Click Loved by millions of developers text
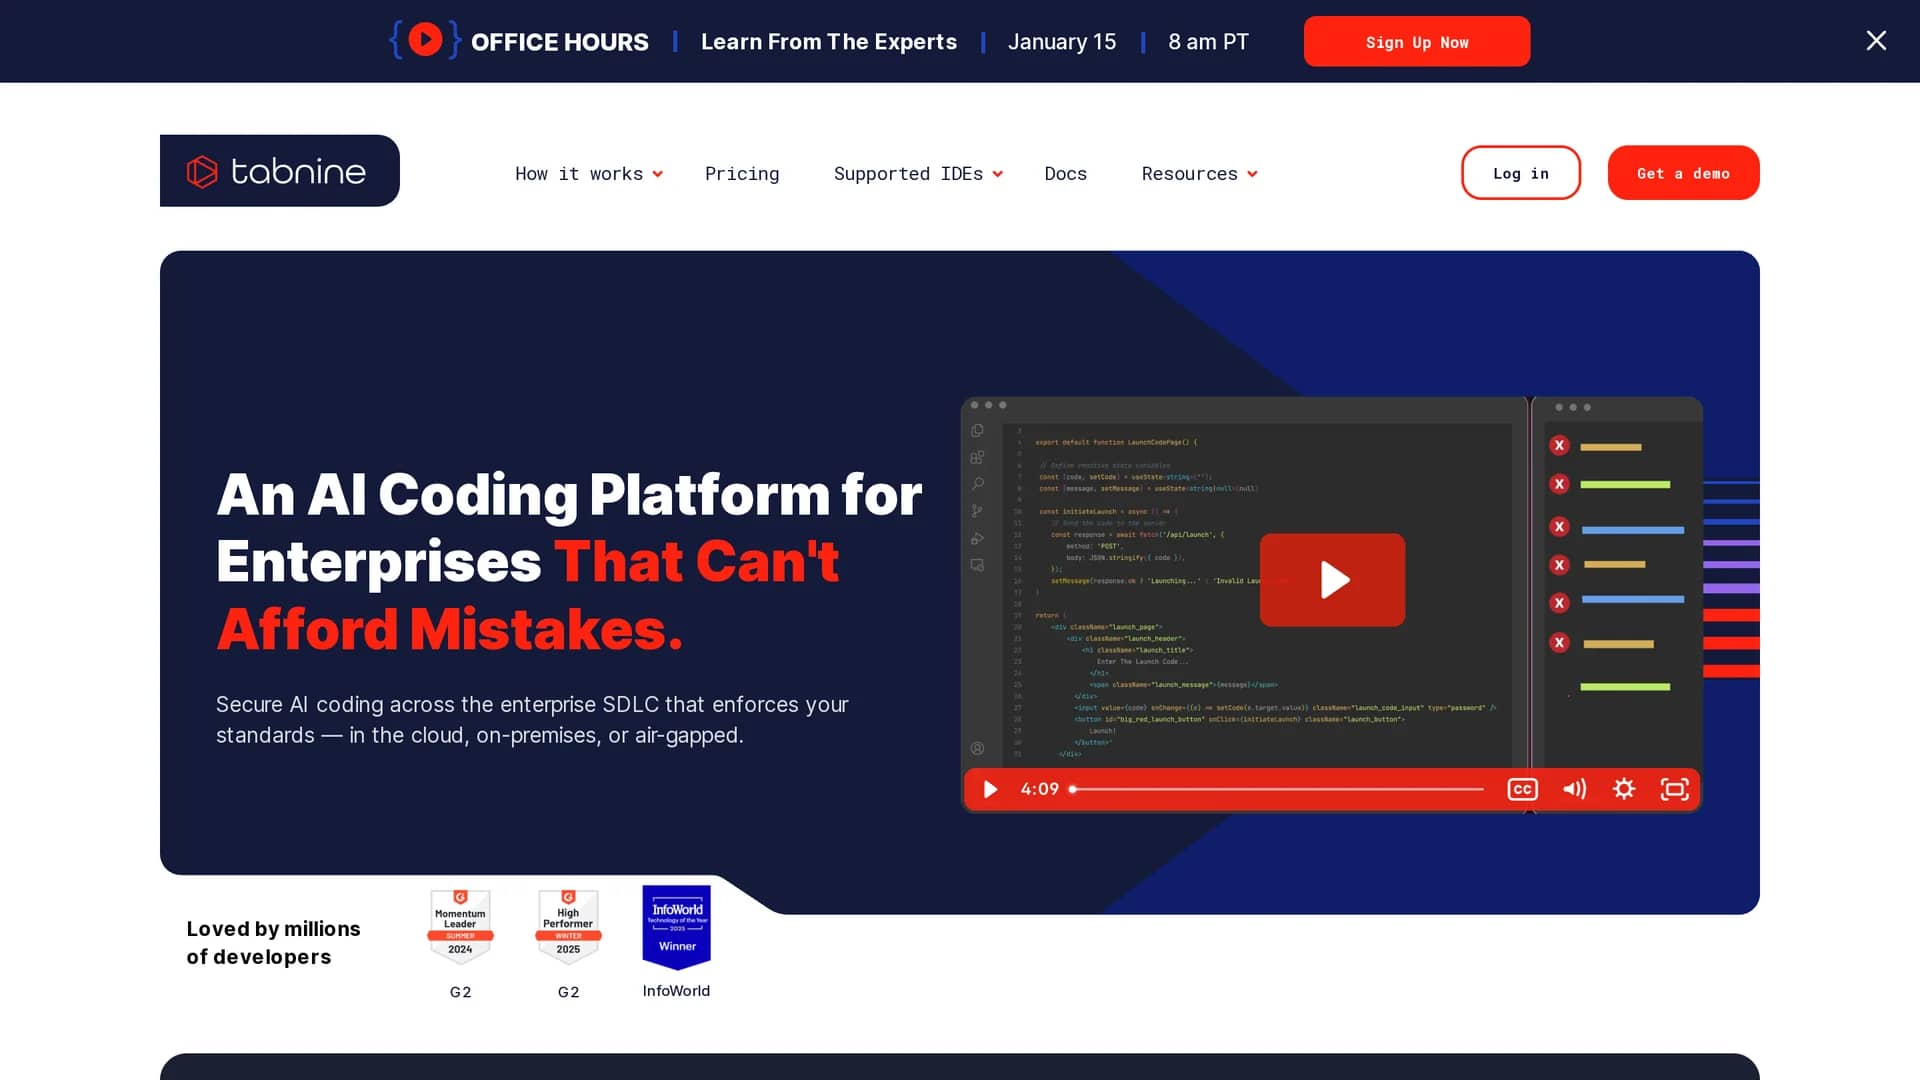1920x1080 pixels. click(x=273, y=943)
